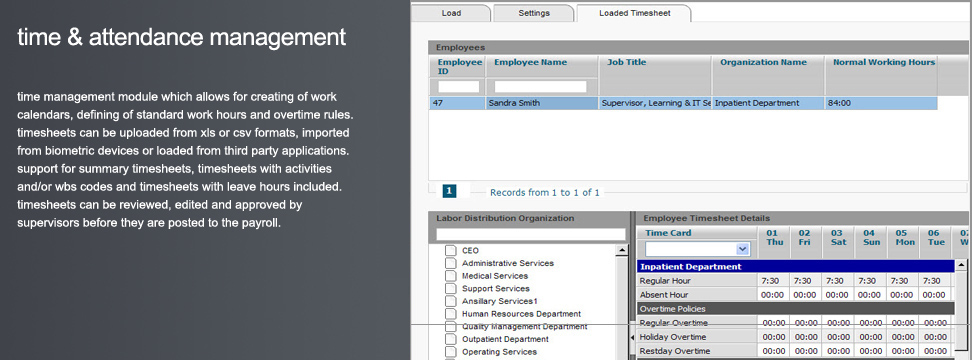
Task: Collapse the panel using the splitter arrow
Action: pos(632,337)
